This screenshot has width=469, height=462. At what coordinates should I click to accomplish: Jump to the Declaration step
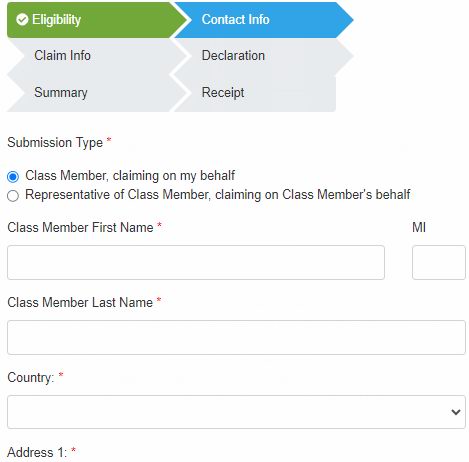[x=263, y=56]
